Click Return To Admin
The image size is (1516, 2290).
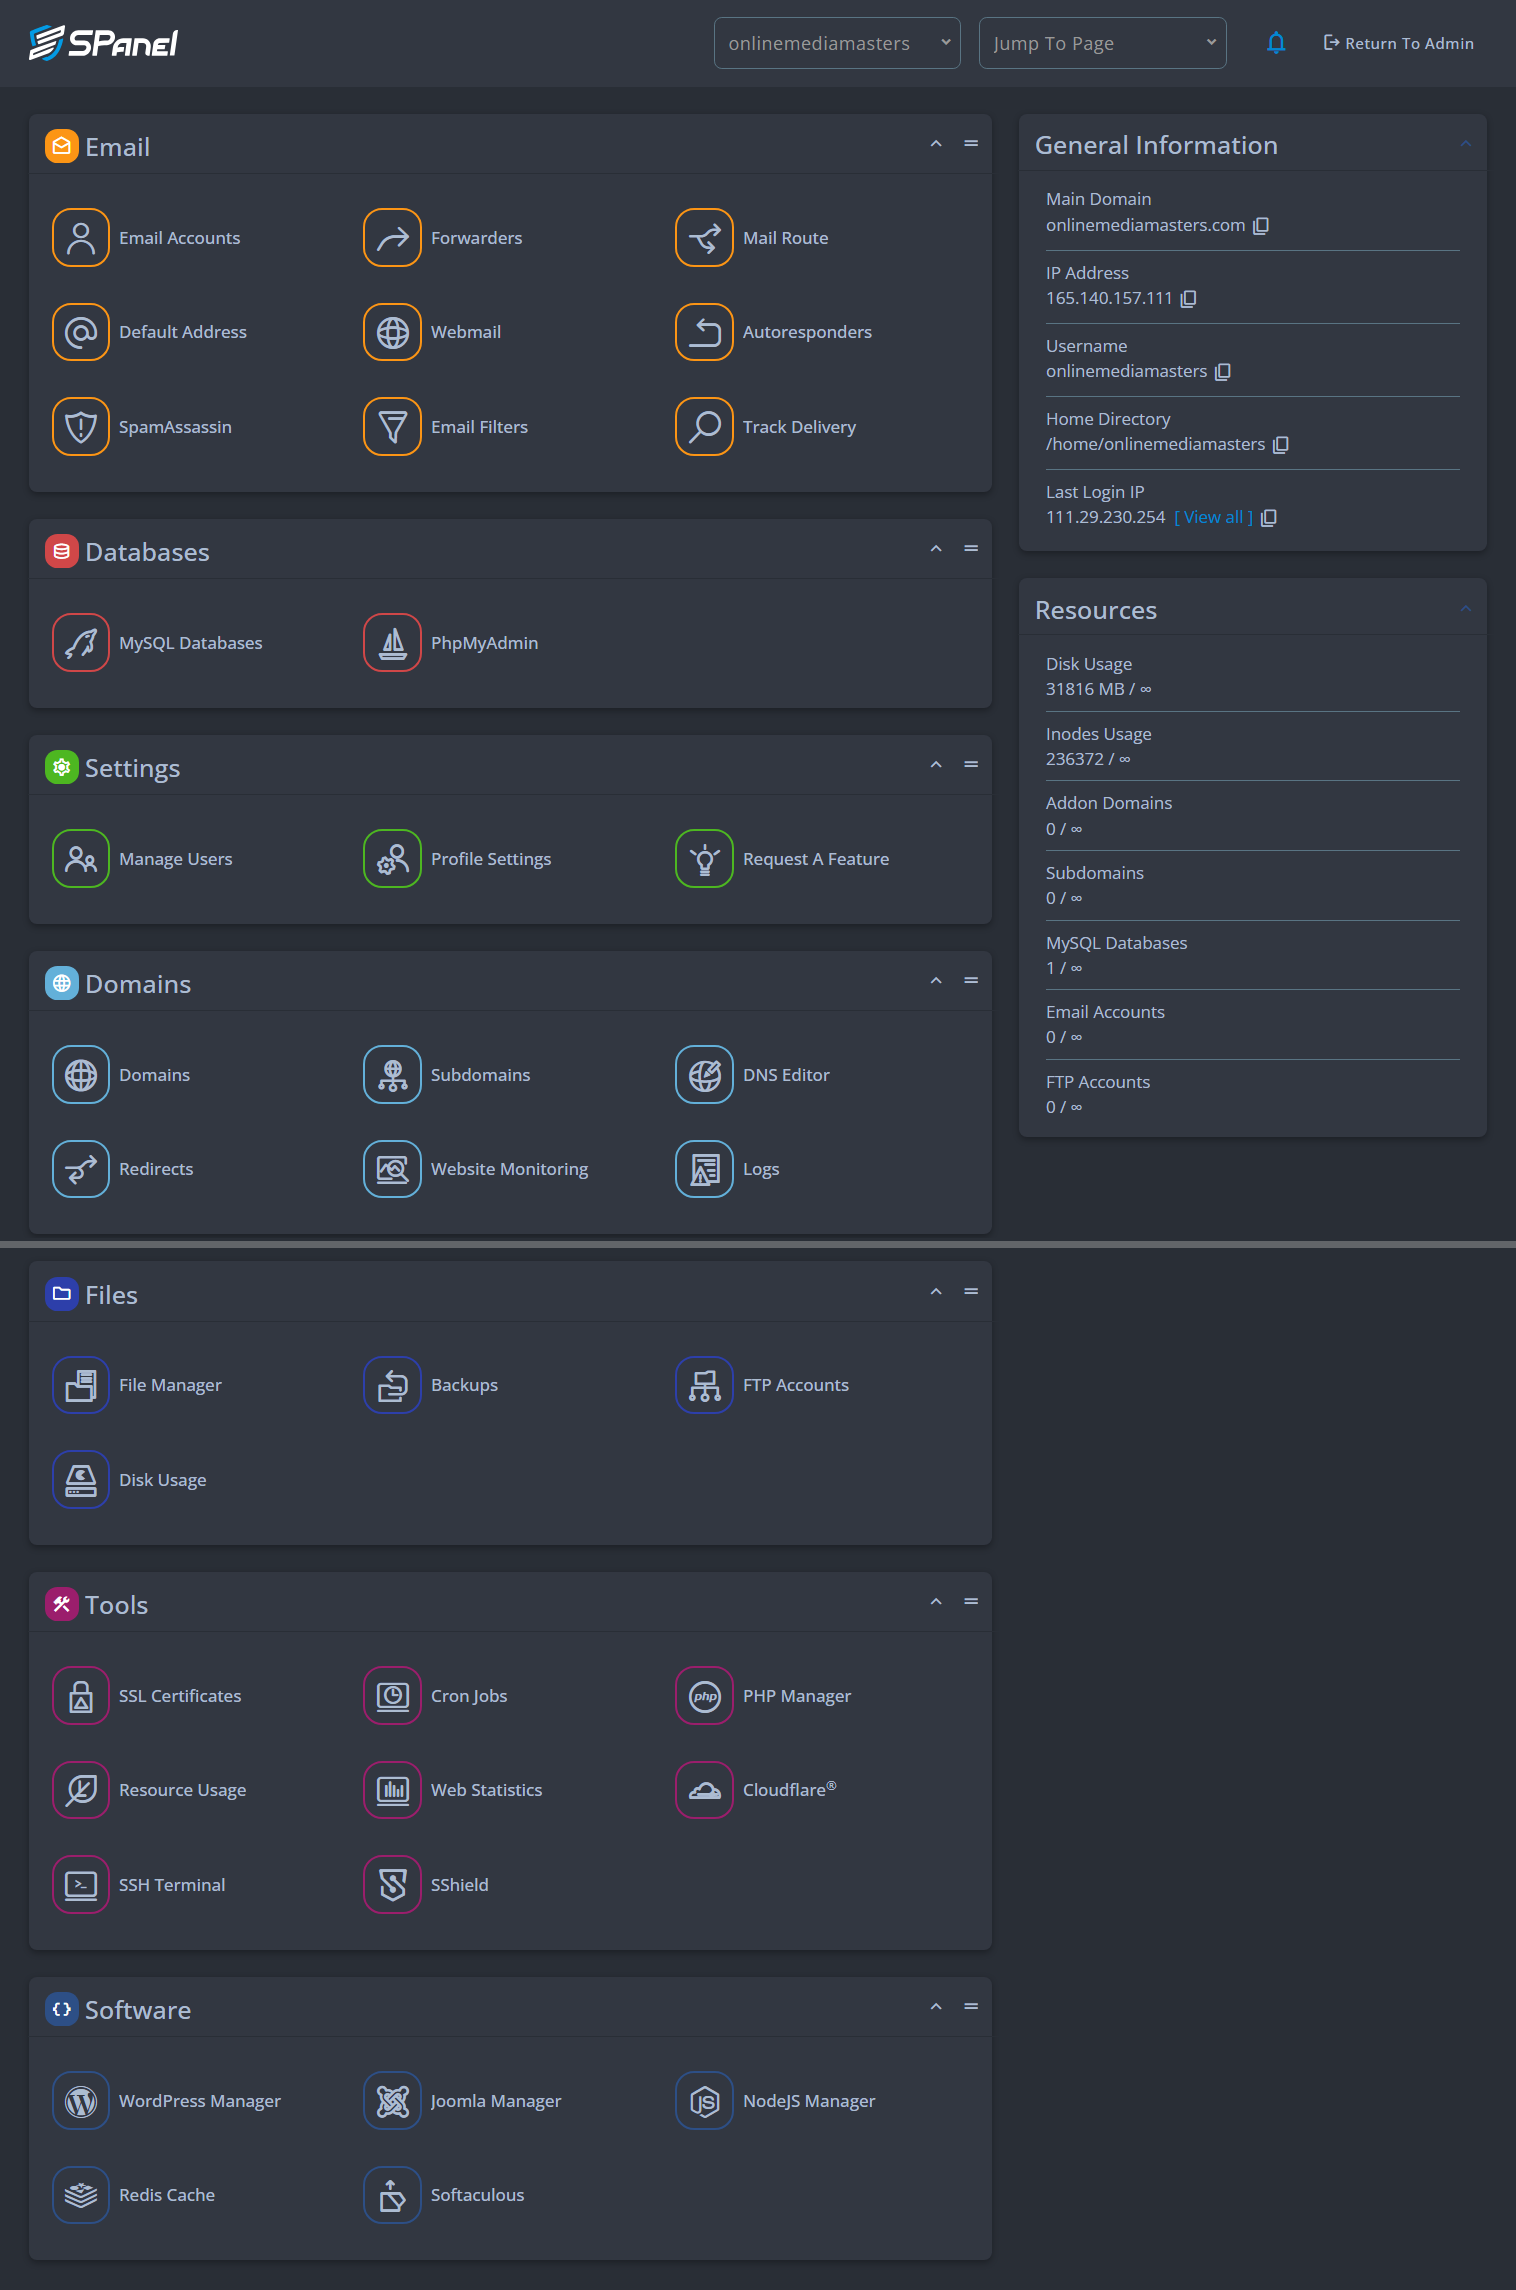tap(1398, 43)
